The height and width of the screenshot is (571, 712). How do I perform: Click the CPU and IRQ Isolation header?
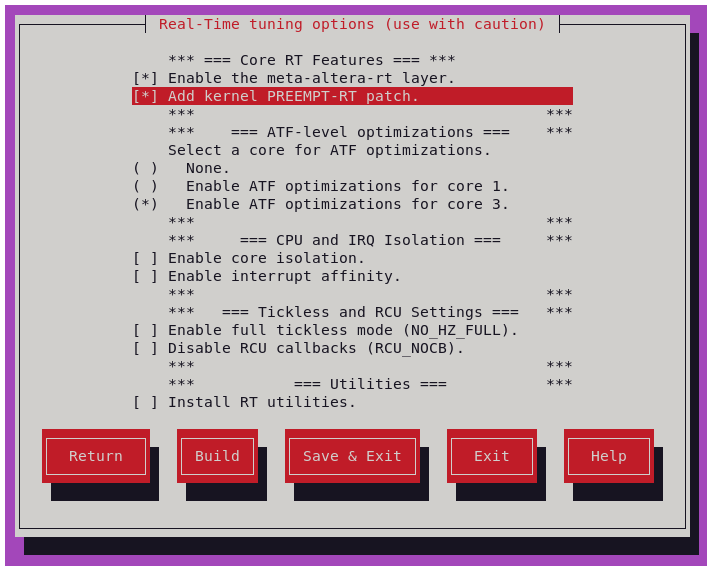point(370,240)
